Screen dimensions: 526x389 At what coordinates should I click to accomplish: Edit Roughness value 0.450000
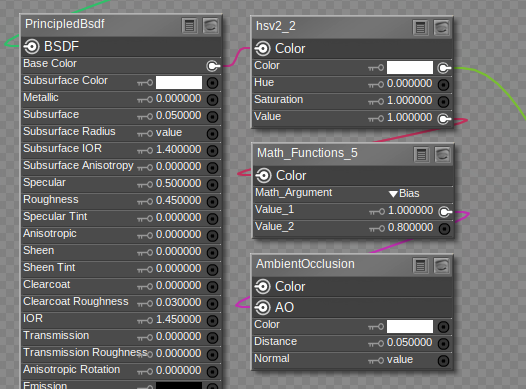(x=178, y=201)
